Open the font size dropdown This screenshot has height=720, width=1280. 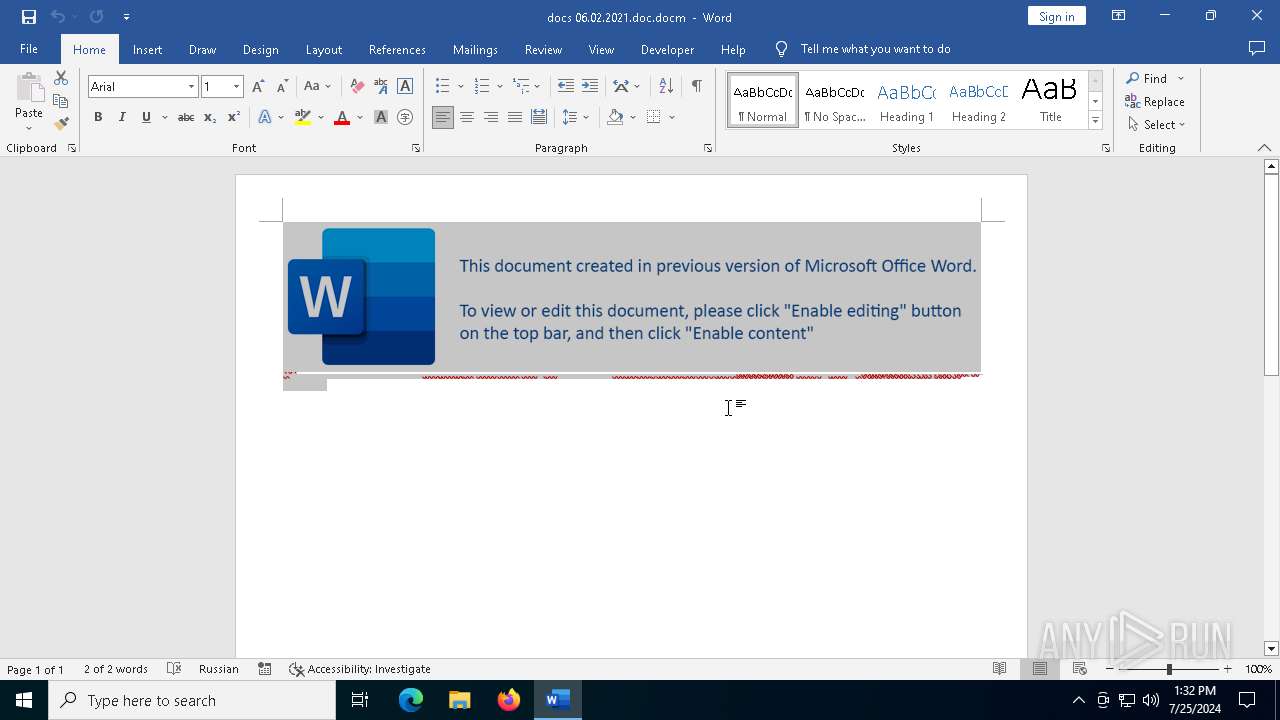coord(236,87)
